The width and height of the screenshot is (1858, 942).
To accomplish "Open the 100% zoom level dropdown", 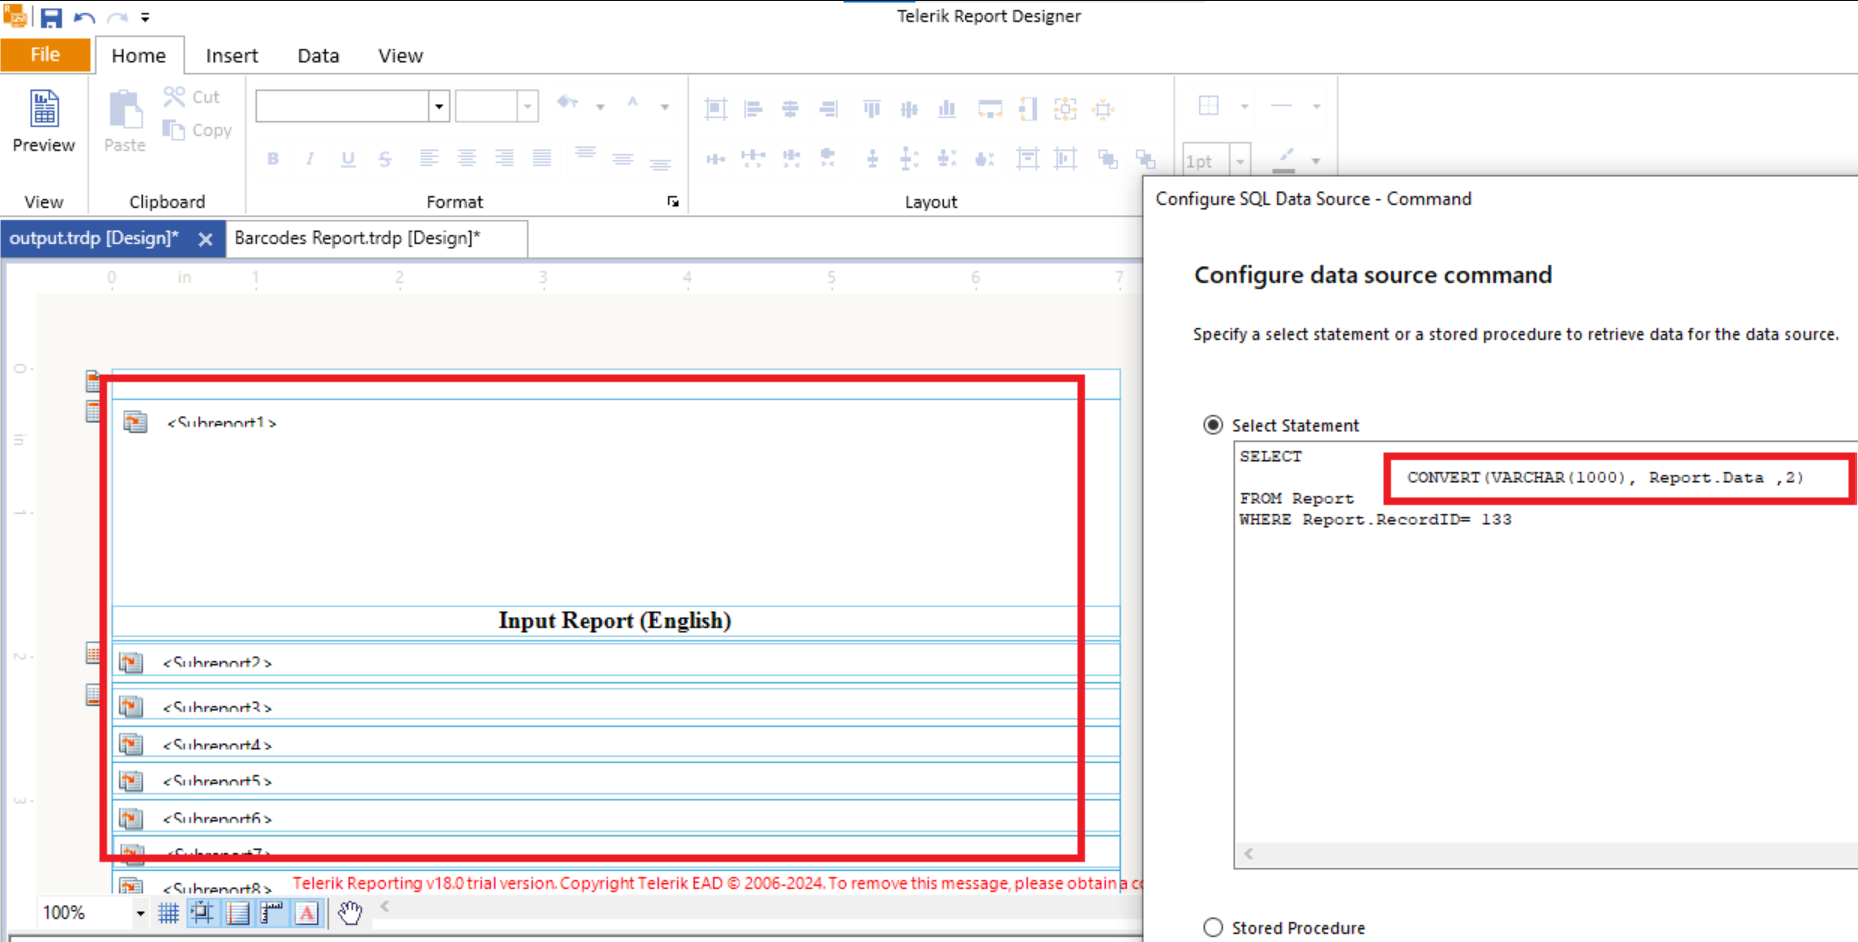I will coord(140,913).
